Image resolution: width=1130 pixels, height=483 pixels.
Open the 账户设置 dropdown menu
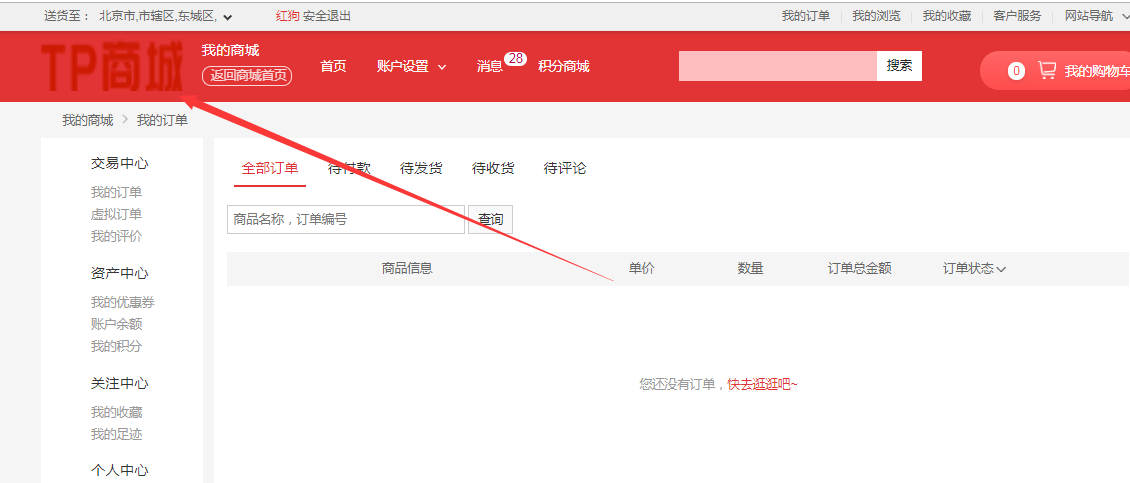411,66
